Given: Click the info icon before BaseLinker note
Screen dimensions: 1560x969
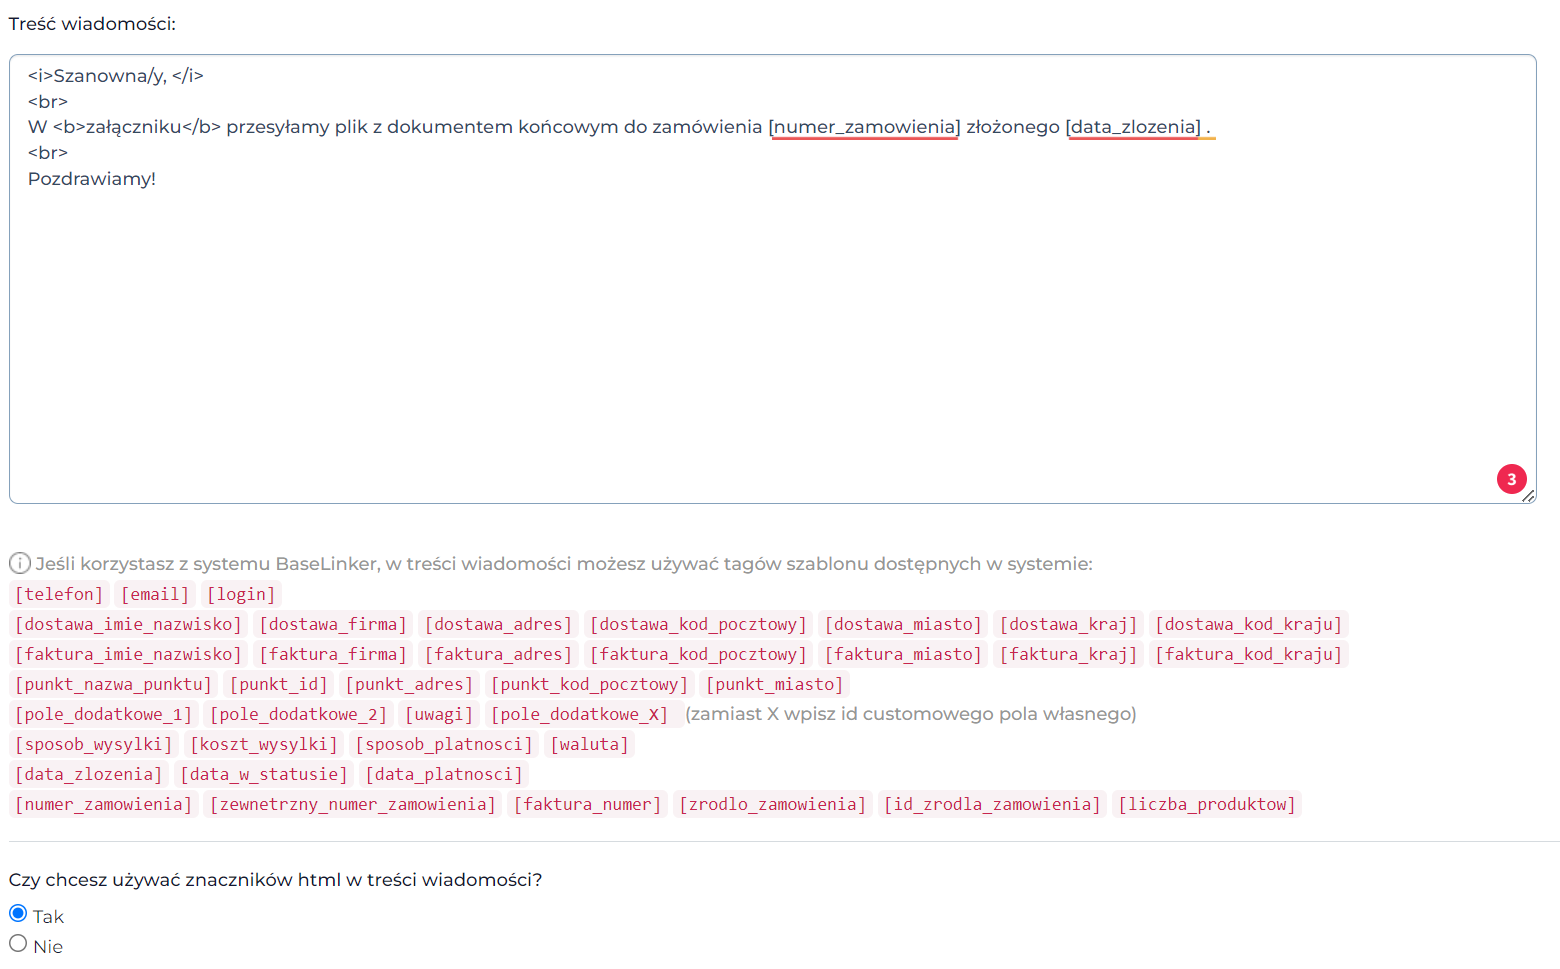Looking at the screenshot, I should 19,563.
